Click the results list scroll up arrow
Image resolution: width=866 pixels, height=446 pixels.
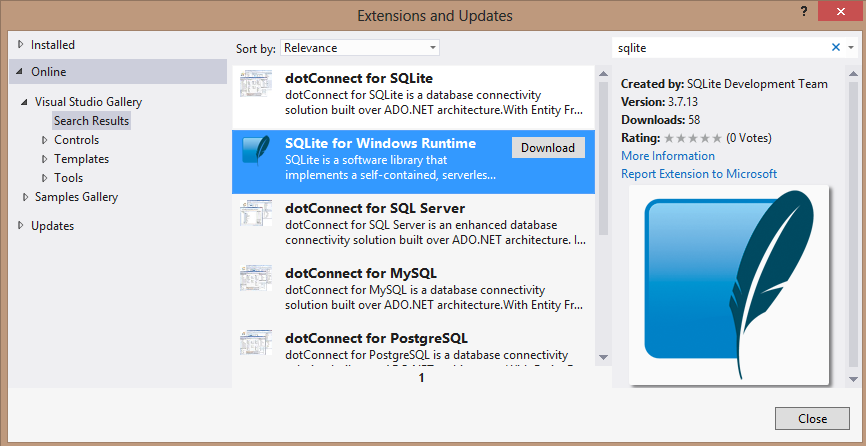[x=603, y=73]
